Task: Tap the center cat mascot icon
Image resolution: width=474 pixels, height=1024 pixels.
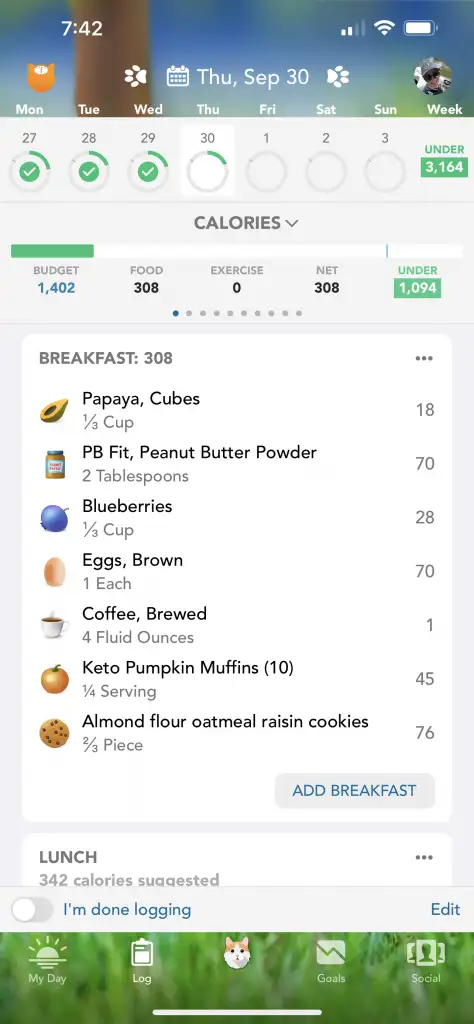Action: click(x=237, y=954)
